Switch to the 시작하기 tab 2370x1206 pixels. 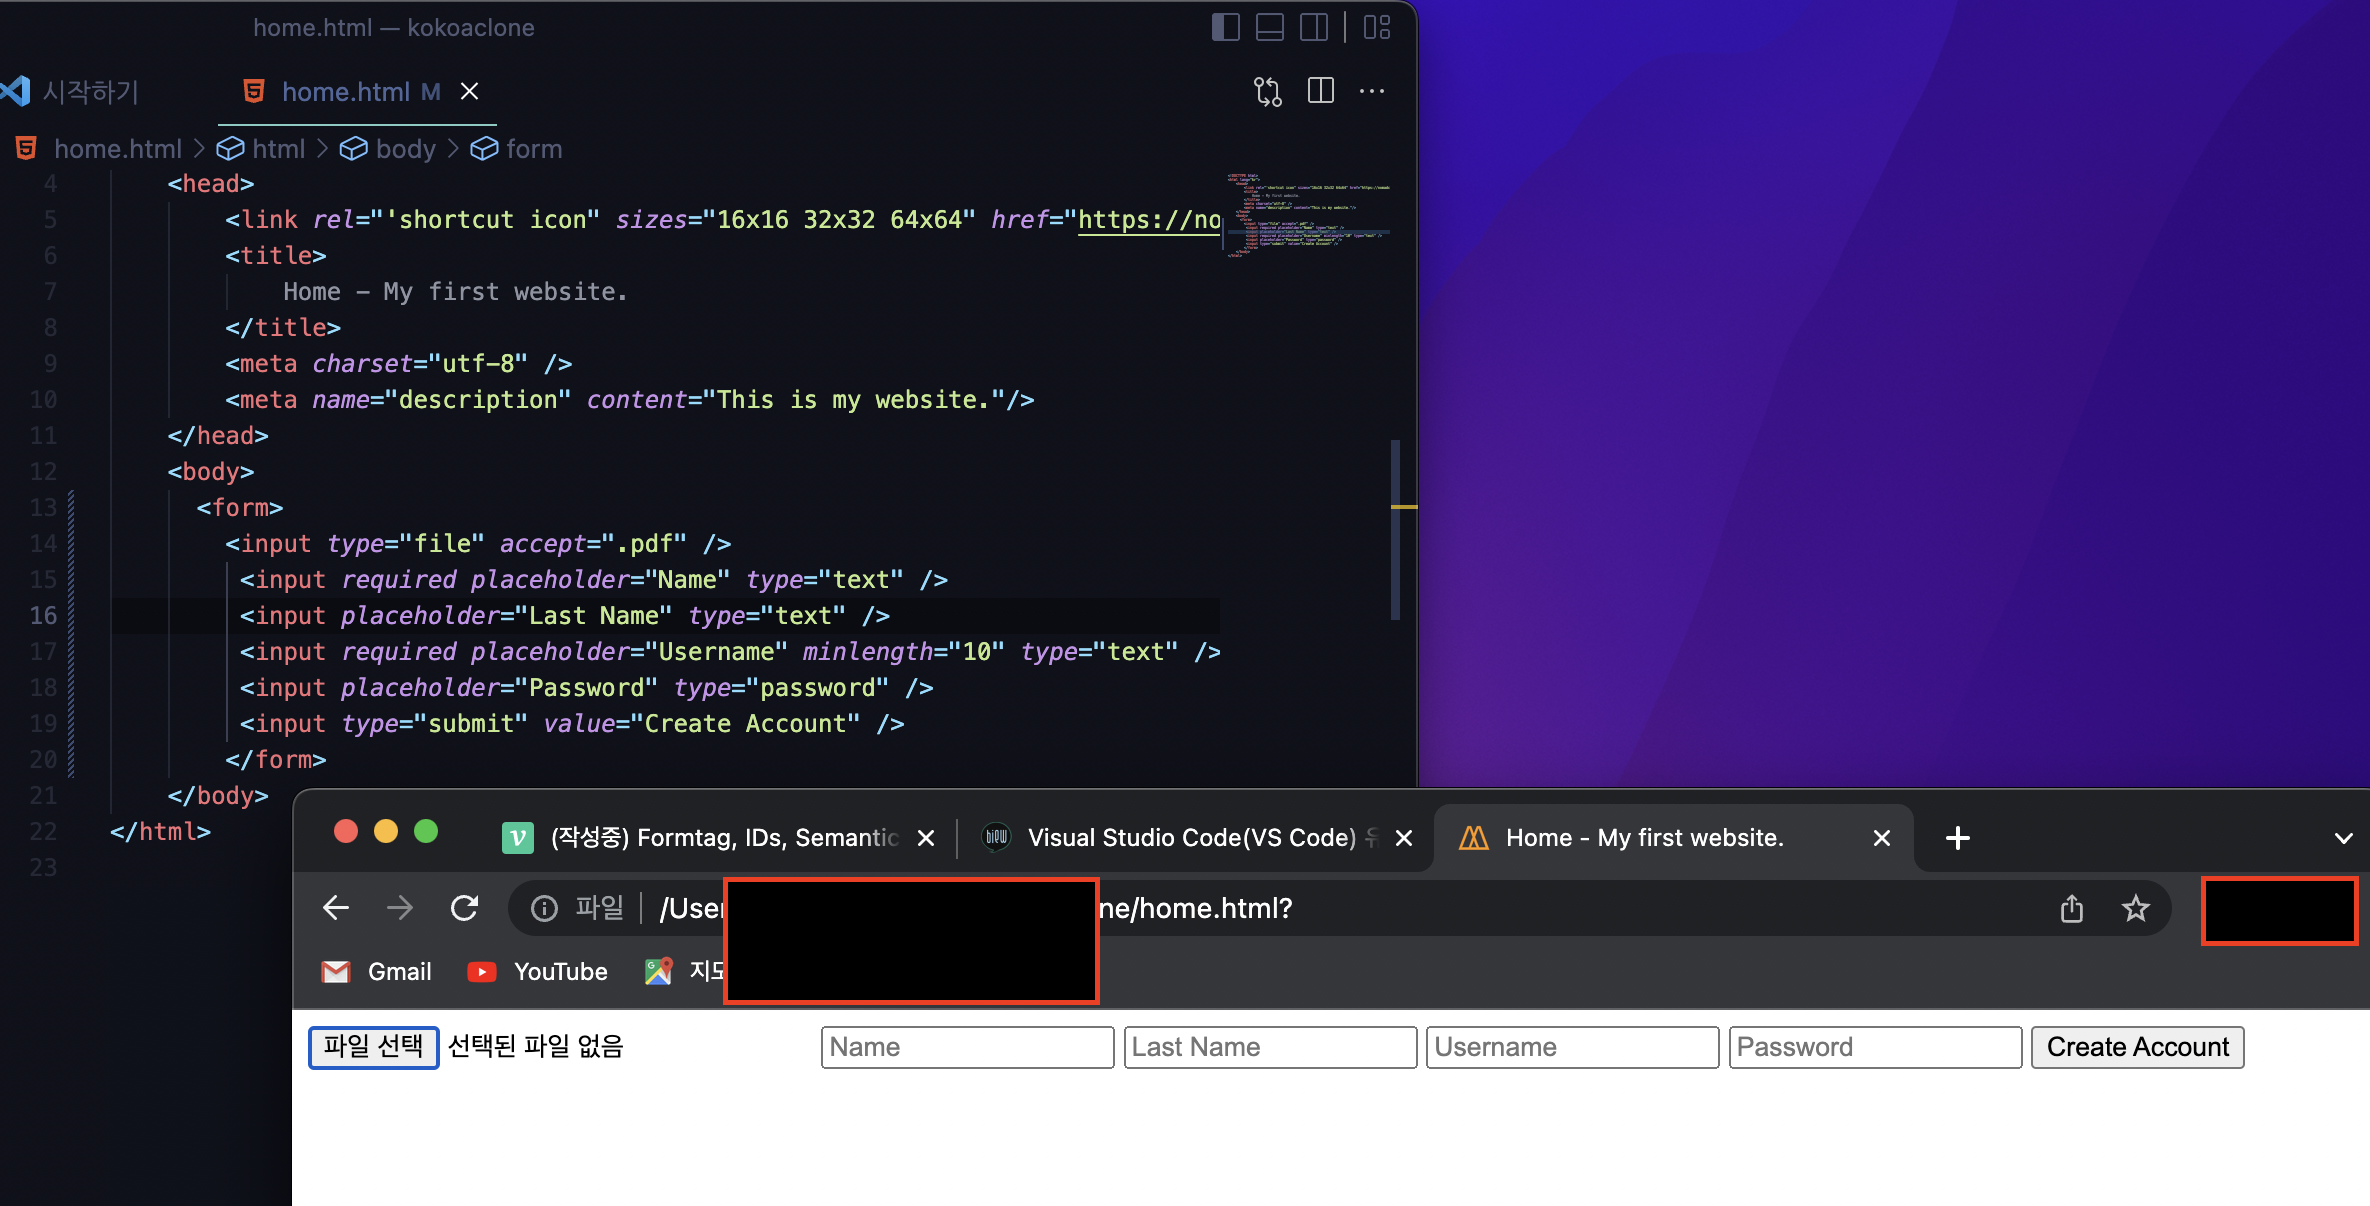(90, 91)
